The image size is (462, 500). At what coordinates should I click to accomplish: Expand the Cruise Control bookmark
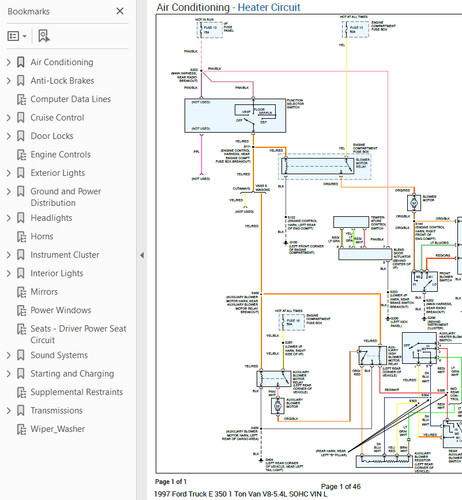click(9, 118)
